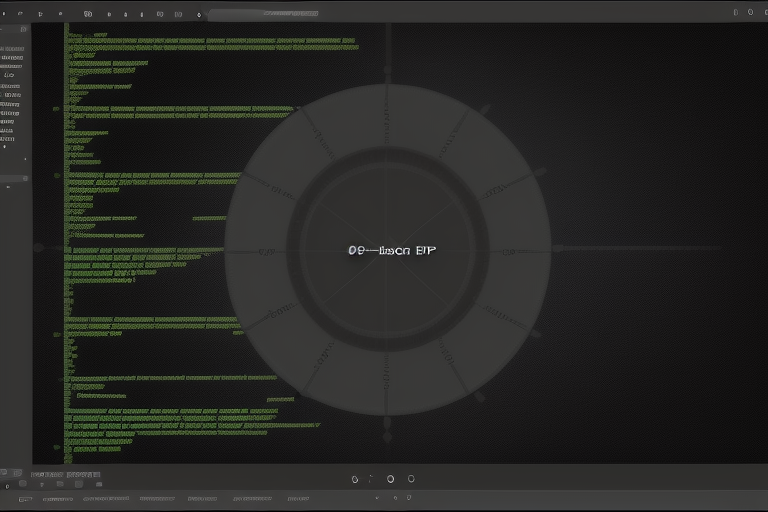Toggle the first circle indicator below the editor
This screenshot has width=768, height=512.
[355, 479]
